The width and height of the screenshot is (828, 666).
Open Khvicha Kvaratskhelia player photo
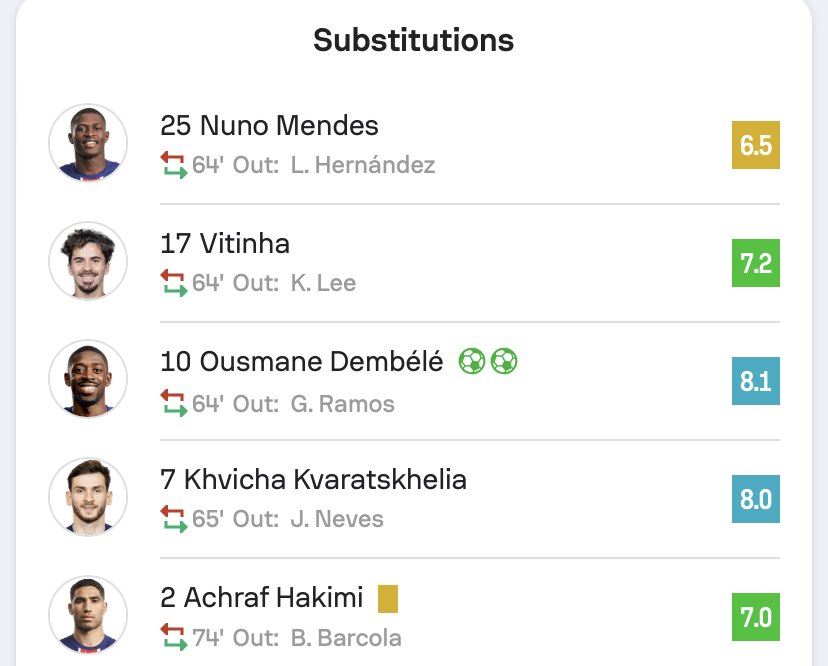[x=88, y=497]
